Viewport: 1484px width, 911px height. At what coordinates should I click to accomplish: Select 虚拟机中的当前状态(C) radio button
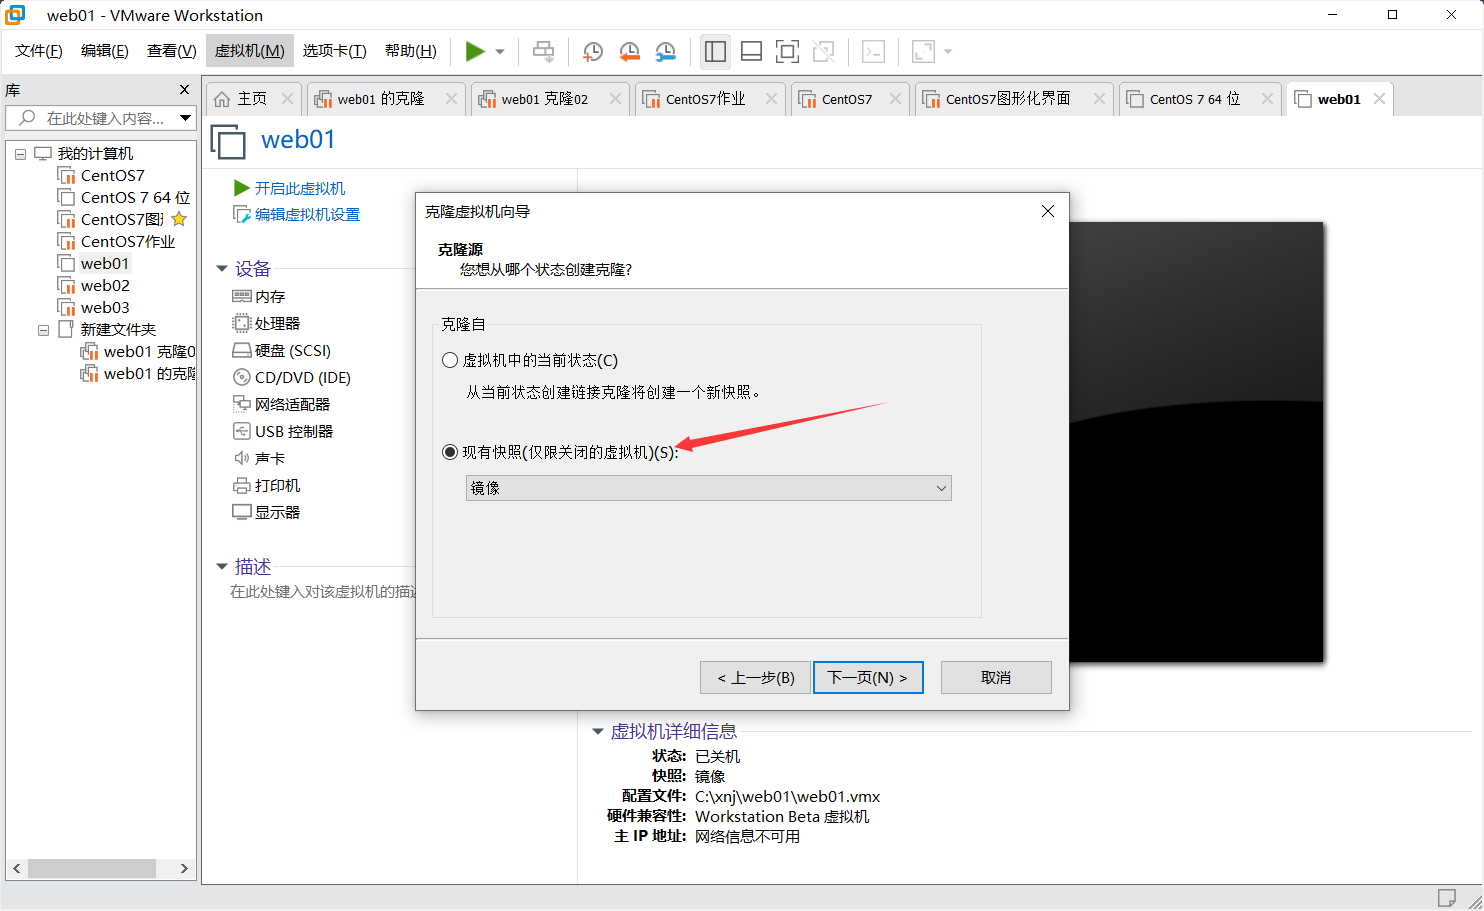pos(450,360)
